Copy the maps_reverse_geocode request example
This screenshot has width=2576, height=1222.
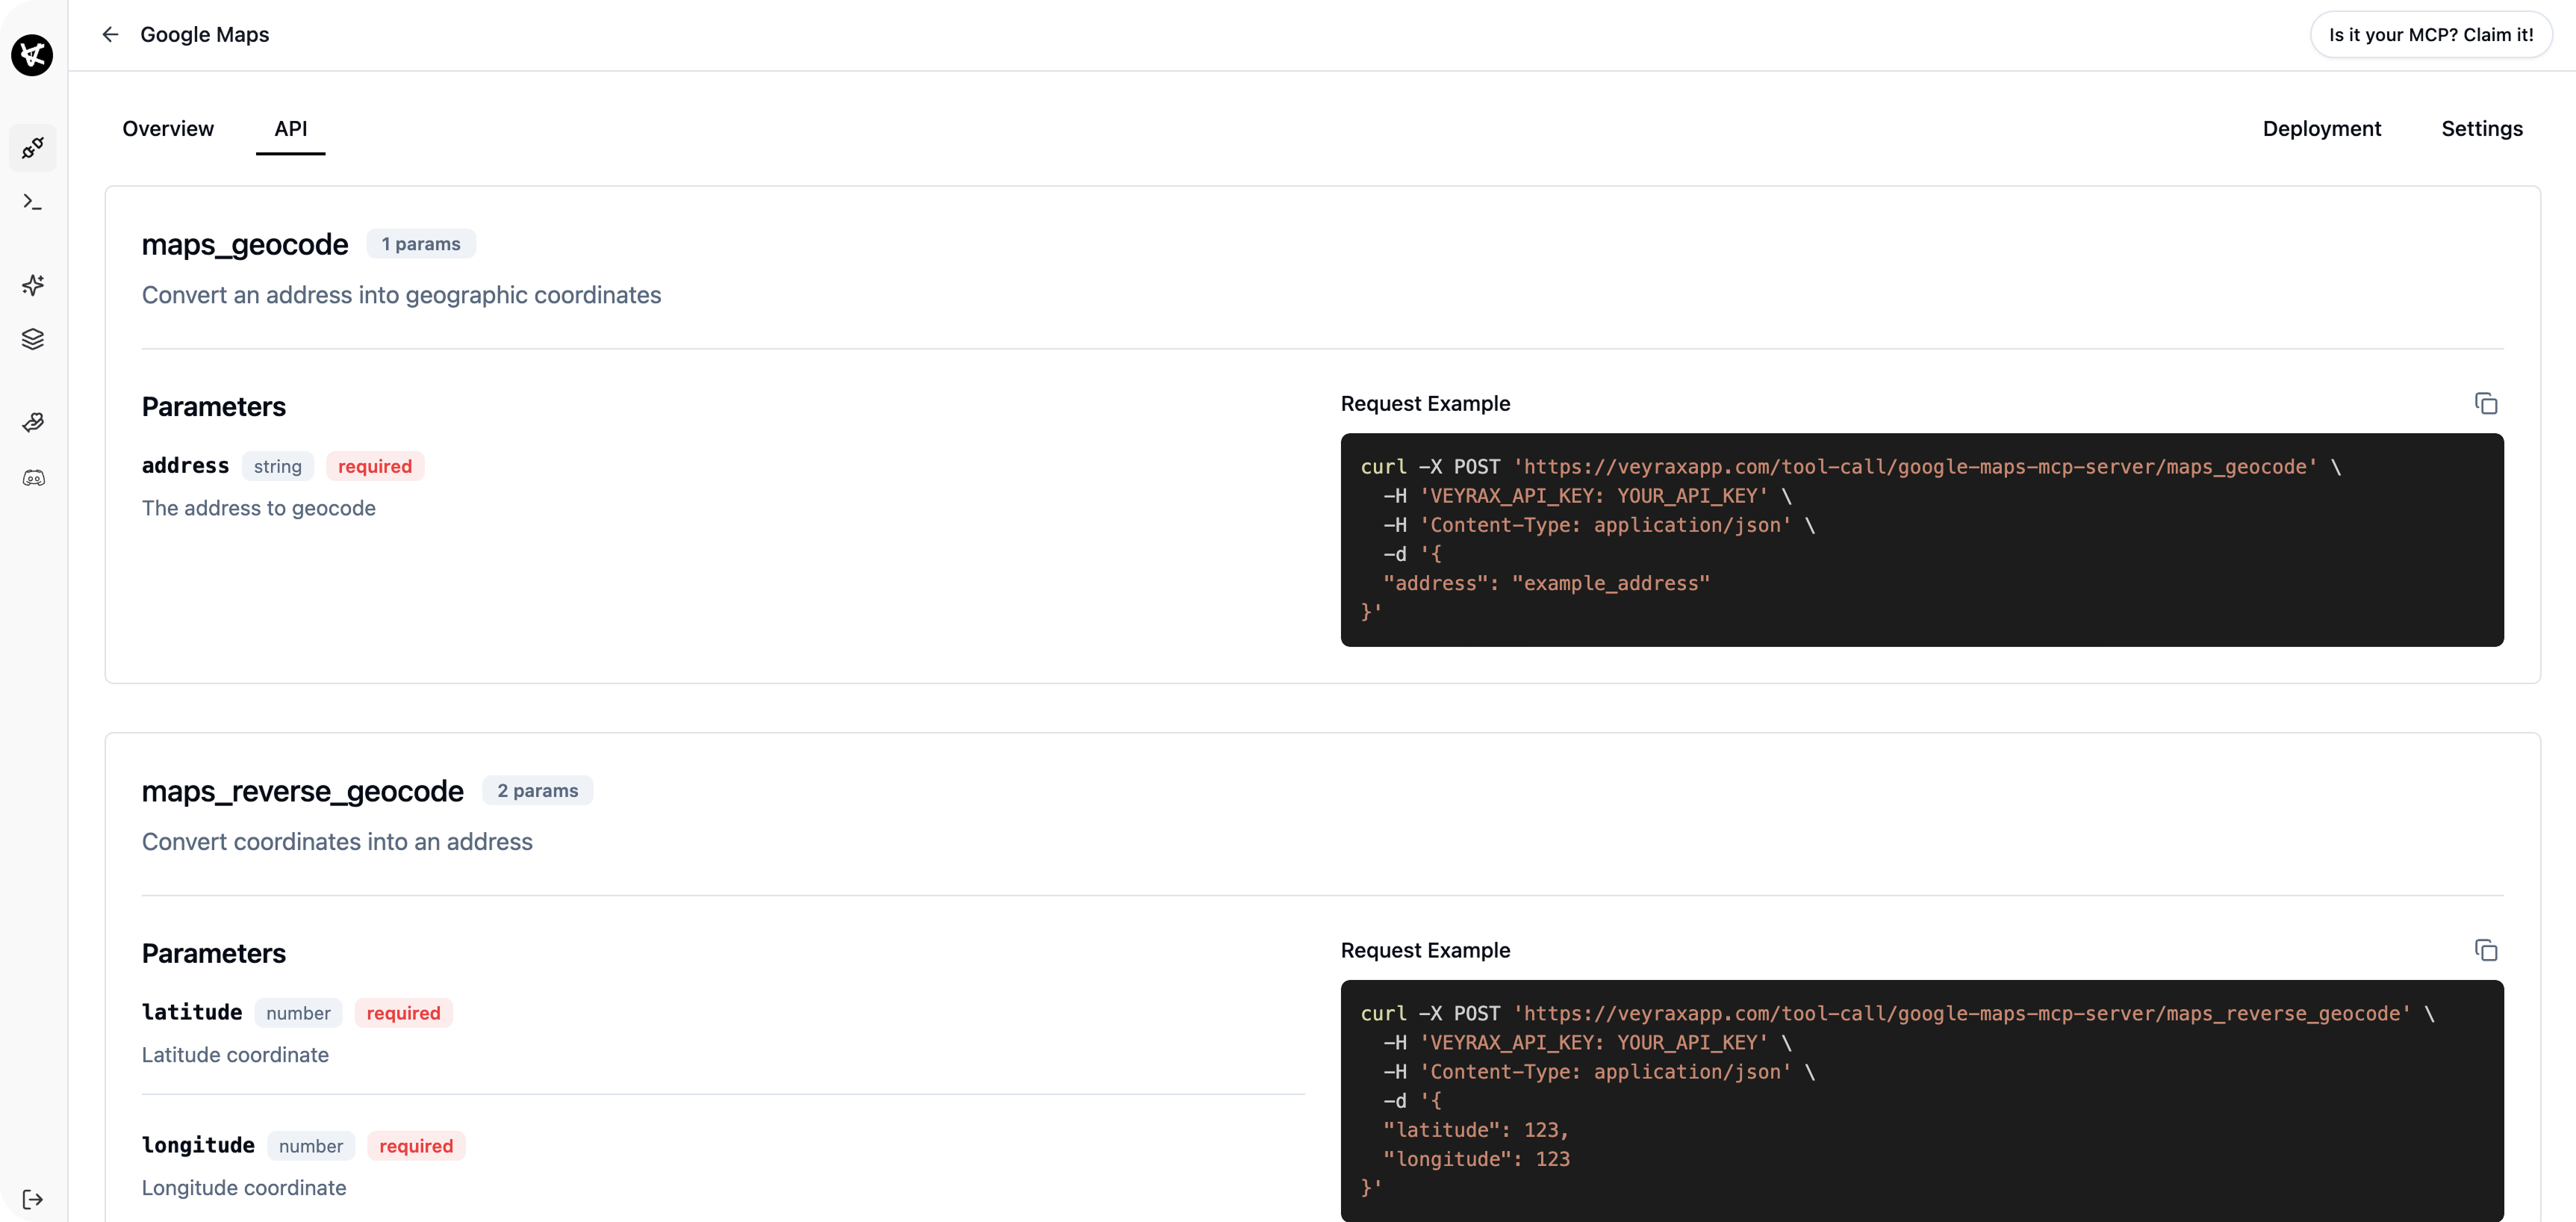[x=2486, y=949]
